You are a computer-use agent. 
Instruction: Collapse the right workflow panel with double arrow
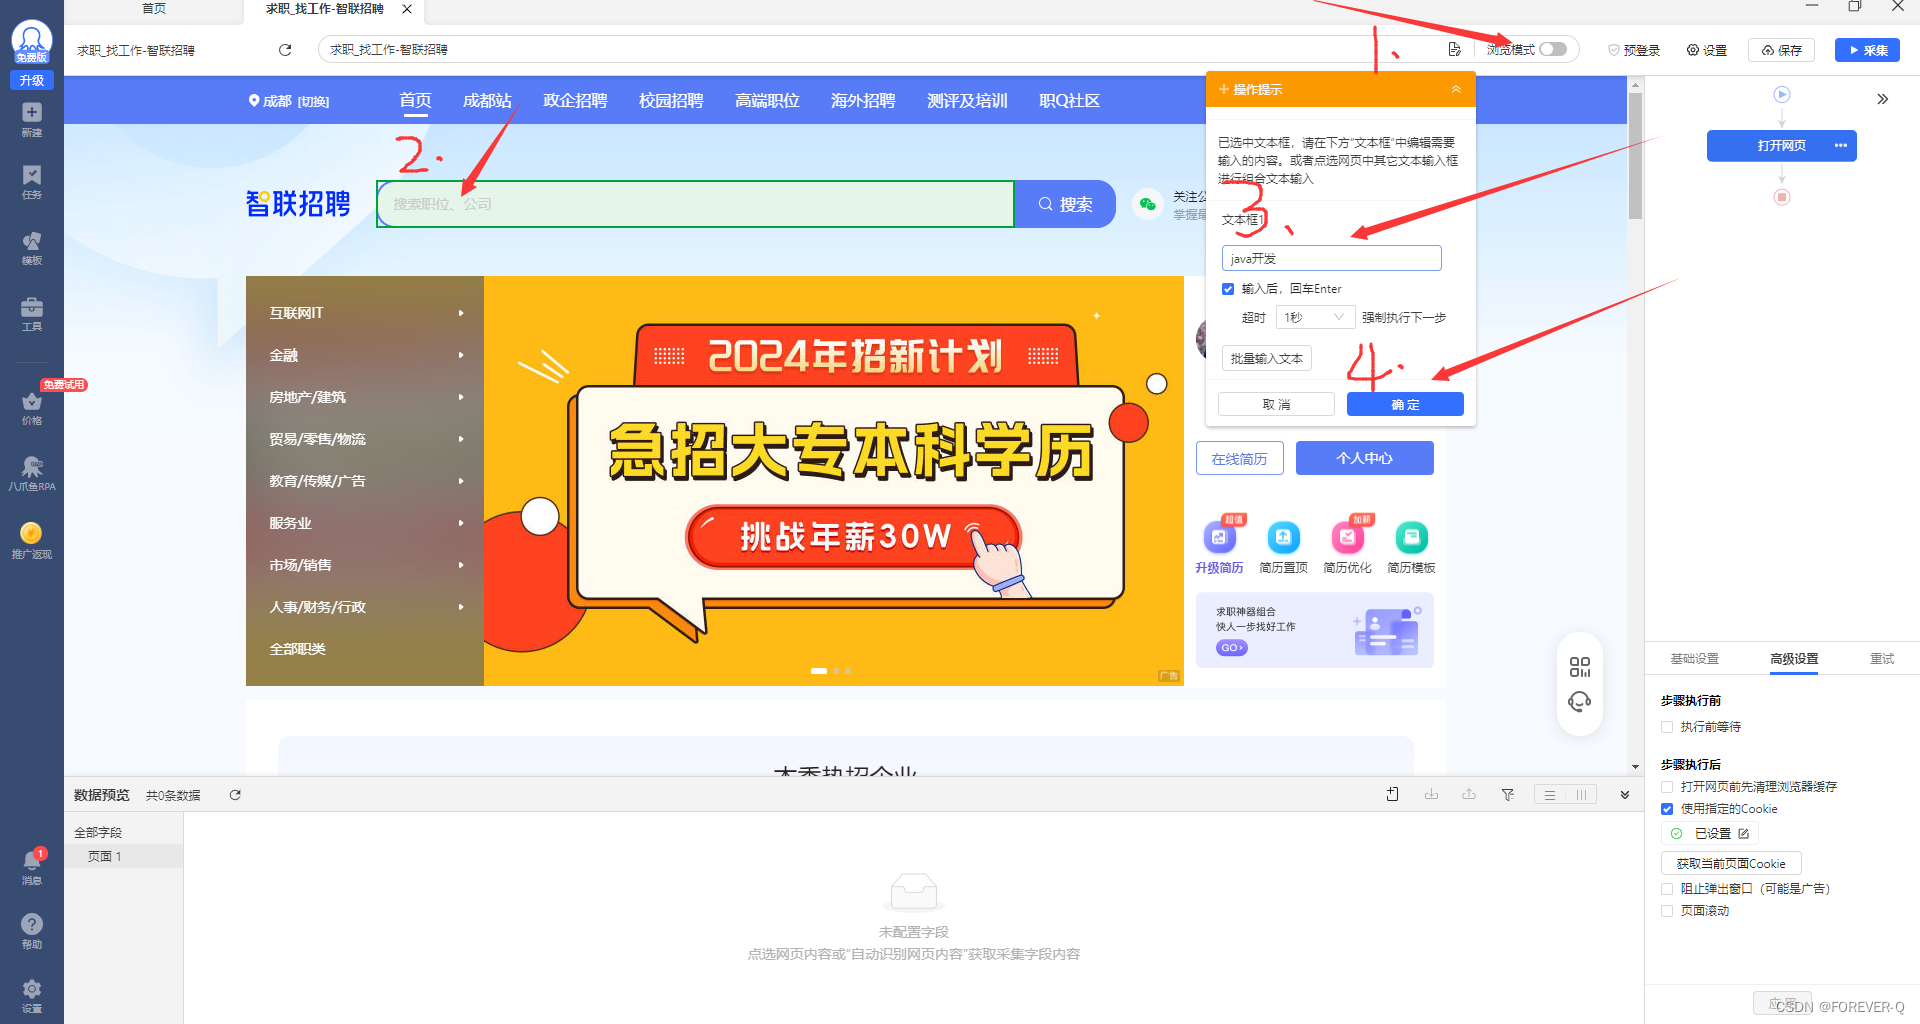[x=1882, y=99]
